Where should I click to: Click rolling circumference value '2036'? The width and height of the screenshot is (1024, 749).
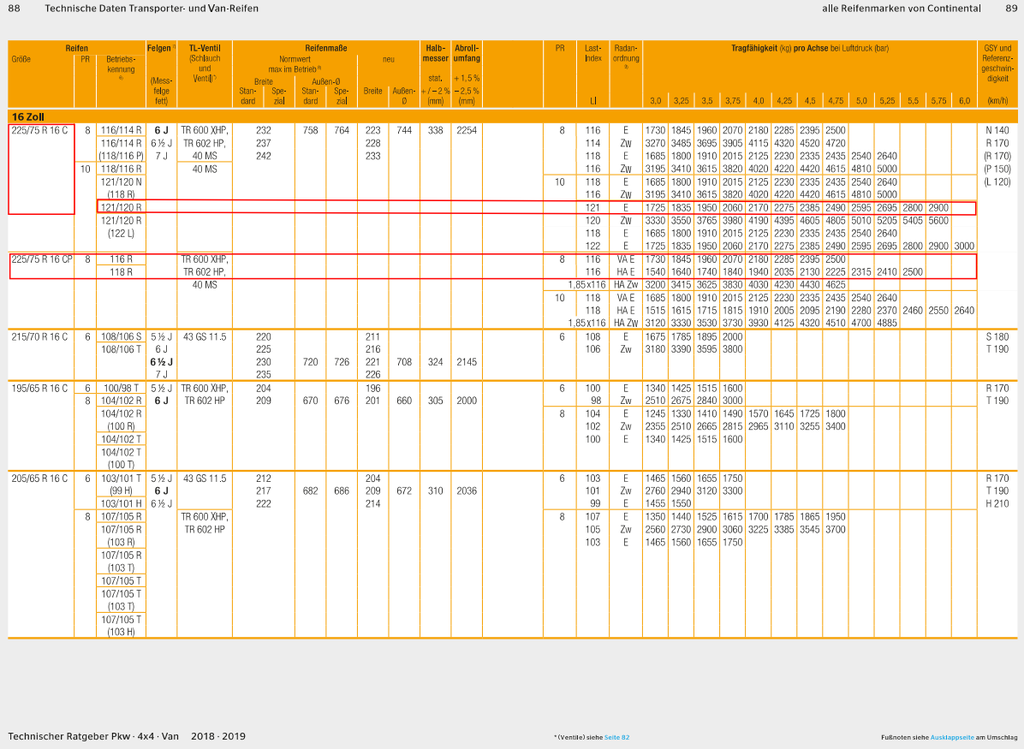pyautogui.click(x=466, y=491)
